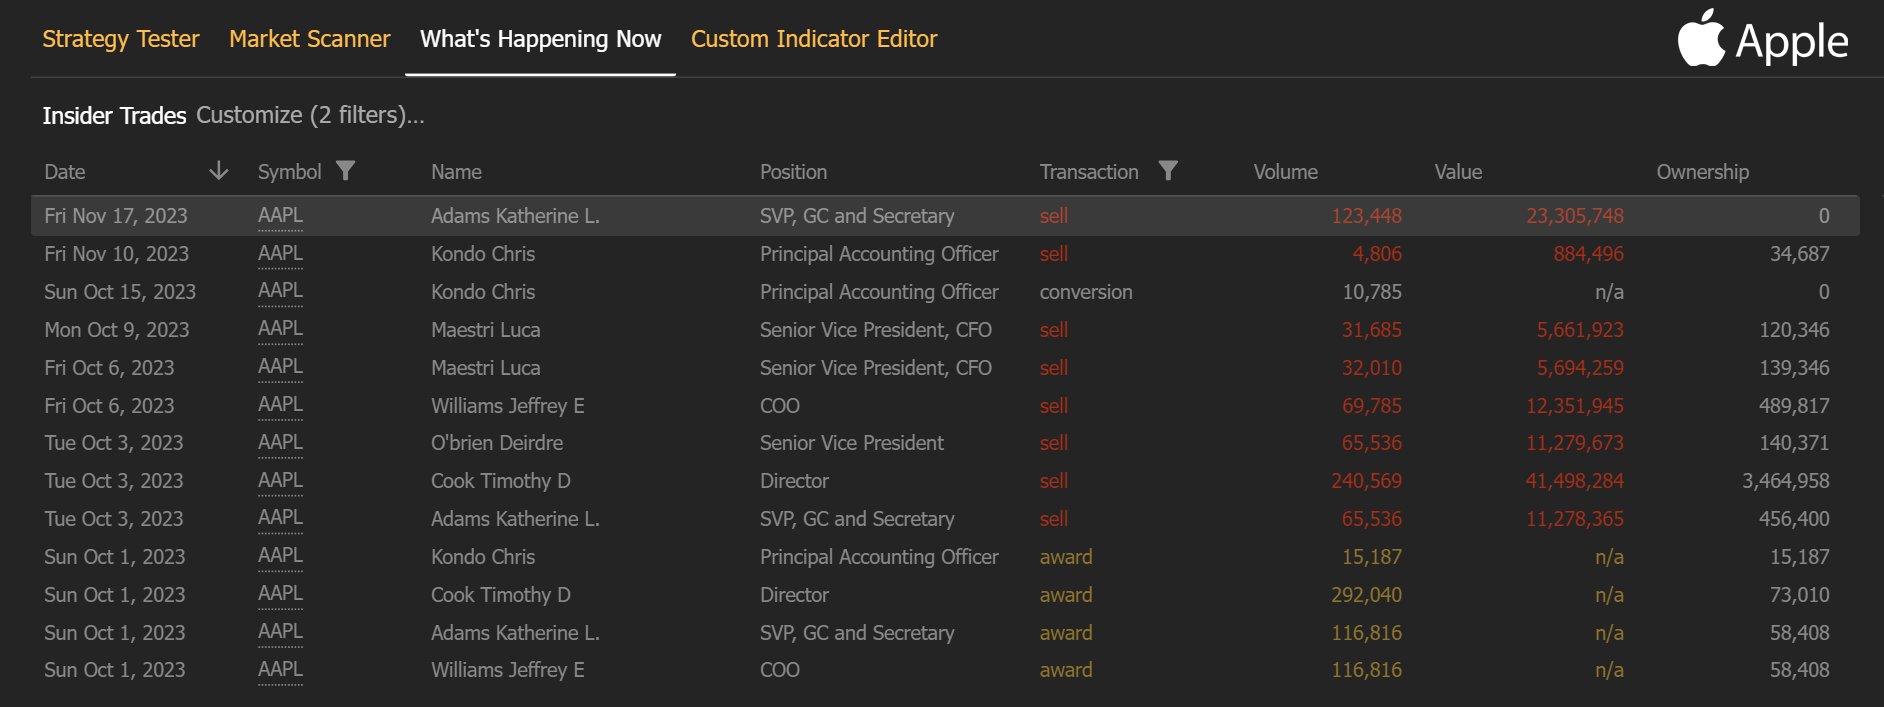Open AAPL symbol link in Nov 17 row

coord(280,216)
